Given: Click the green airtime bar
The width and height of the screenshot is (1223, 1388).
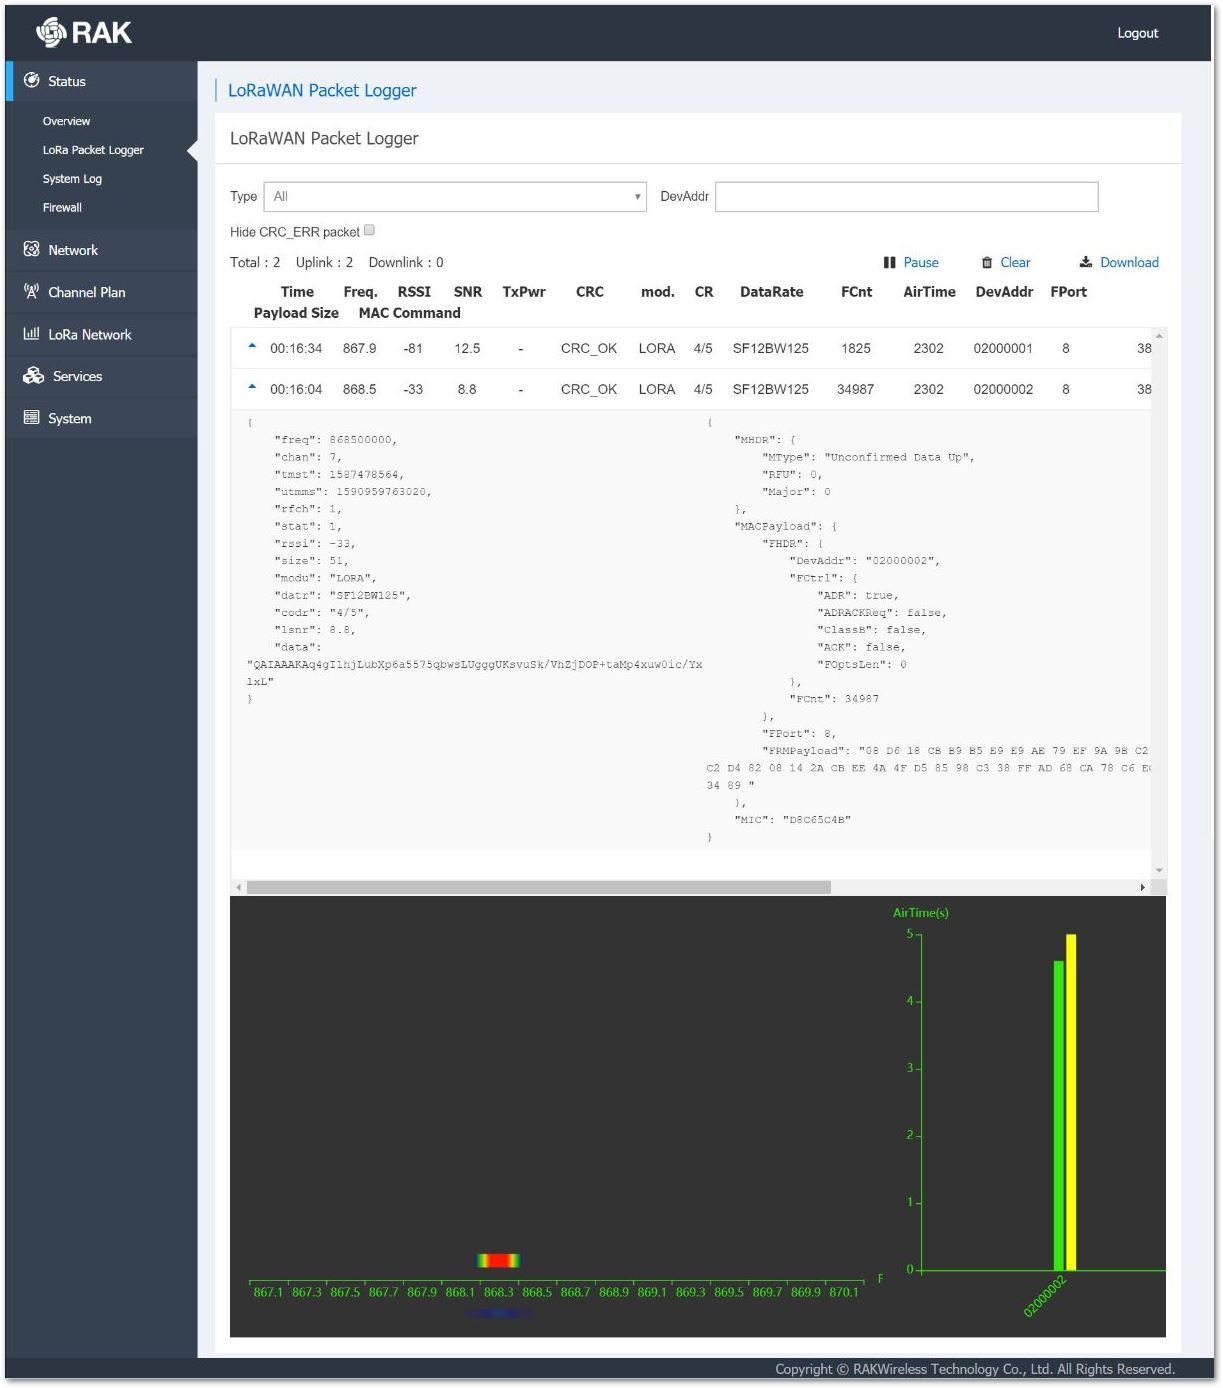Looking at the screenshot, I should point(1059,1115).
